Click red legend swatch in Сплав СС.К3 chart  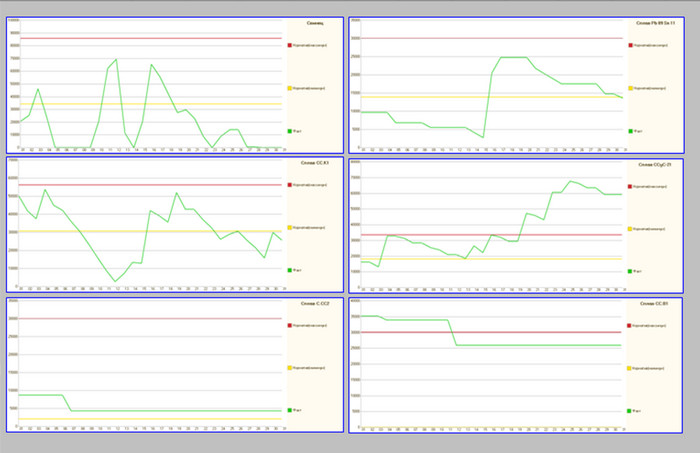[x=290, y=185]
